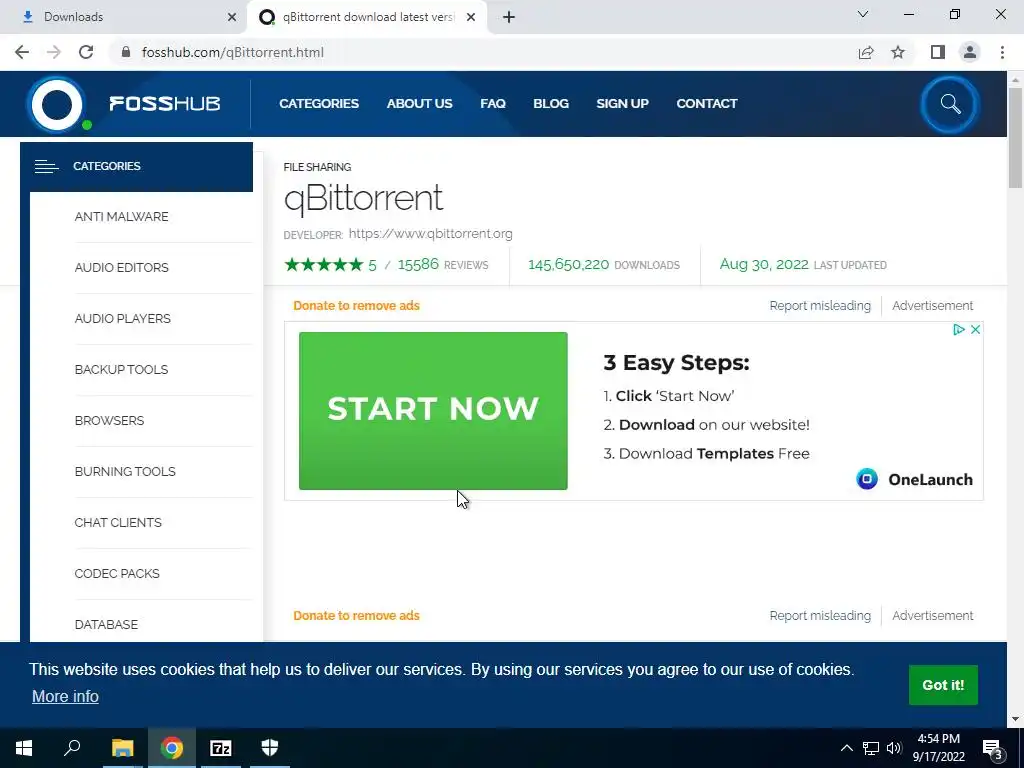Image resolution: width=1024 pixels, height=768 pixels.
Task: Show hidden tray icons chevron
Action: tap(846, 748)
